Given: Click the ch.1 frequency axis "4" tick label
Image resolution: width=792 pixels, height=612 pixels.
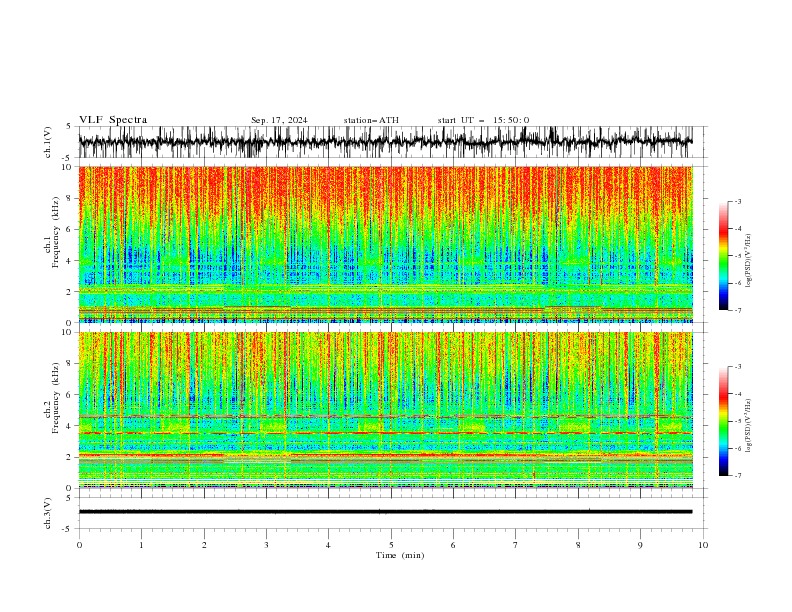Looking at the screenshot, I should tap(71, 261).
